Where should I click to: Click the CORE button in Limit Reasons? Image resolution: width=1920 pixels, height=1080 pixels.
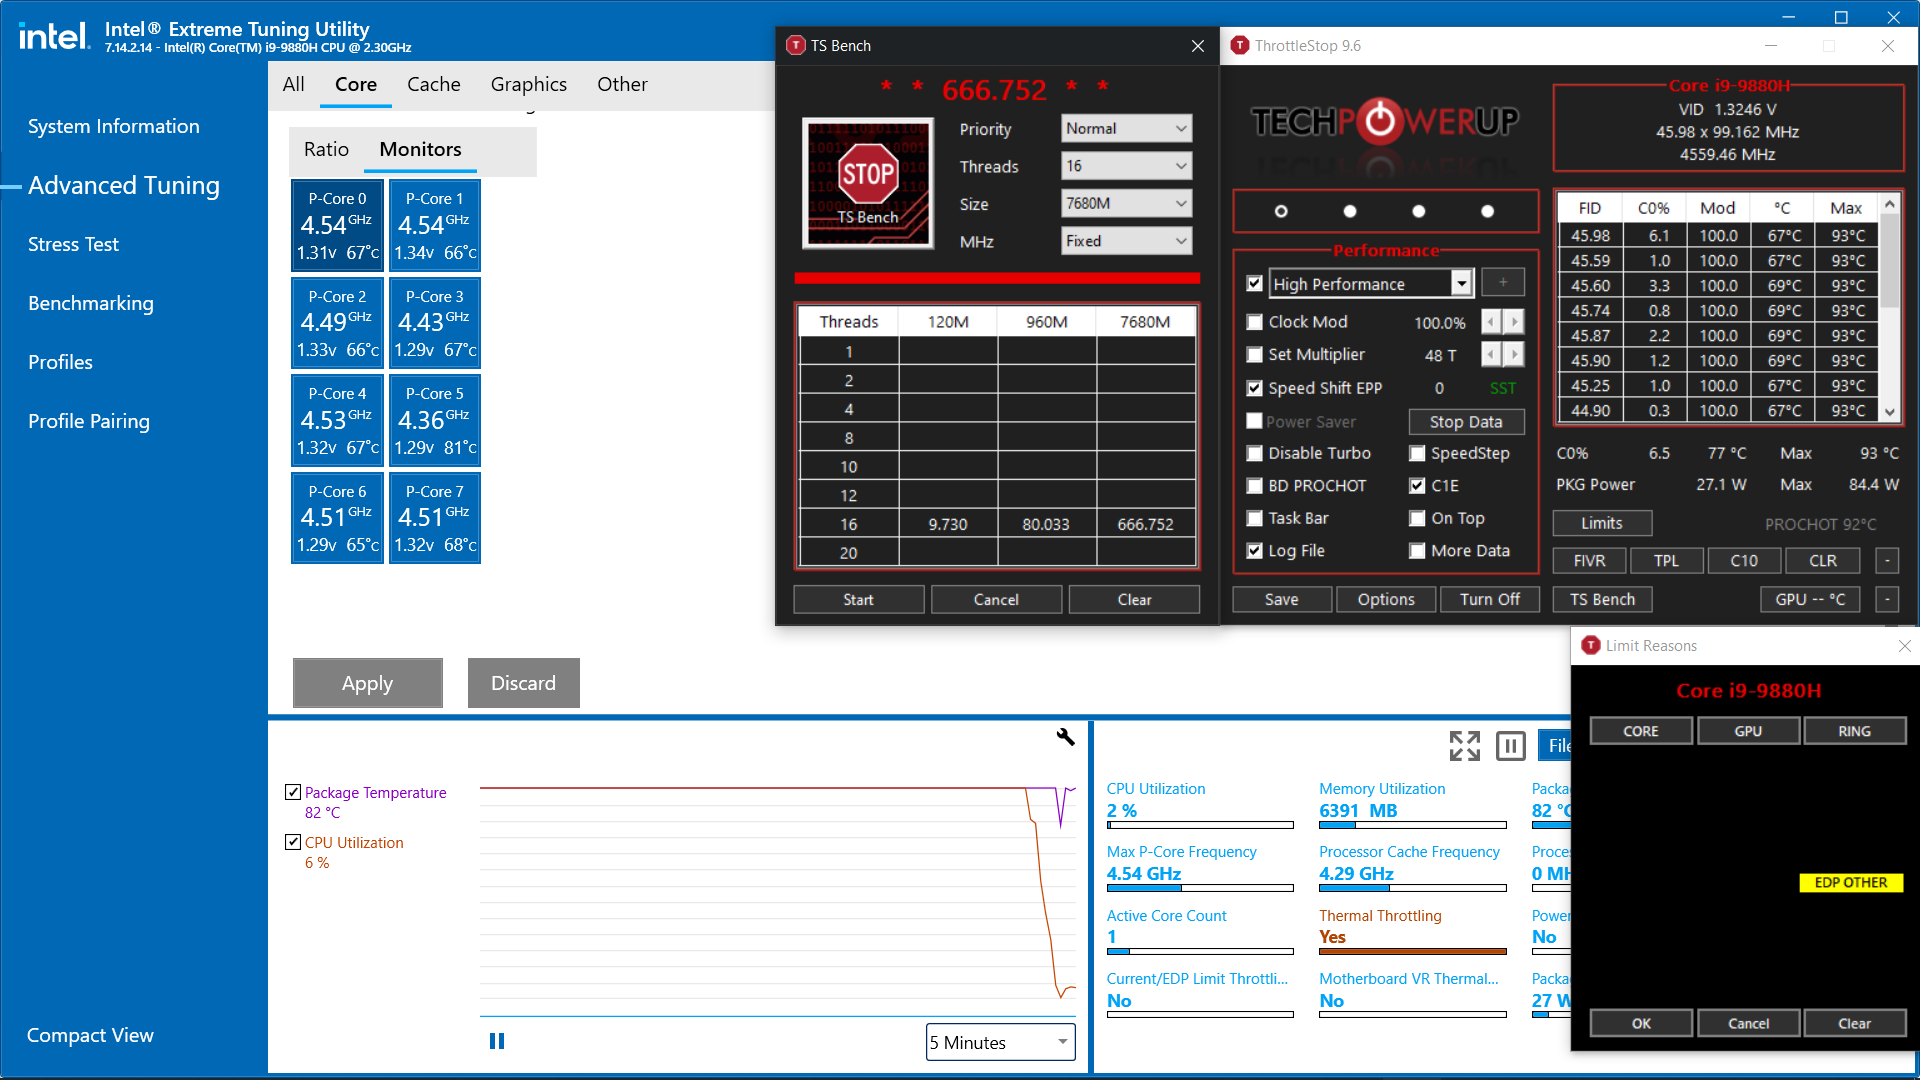click(x=1640, y=731)
